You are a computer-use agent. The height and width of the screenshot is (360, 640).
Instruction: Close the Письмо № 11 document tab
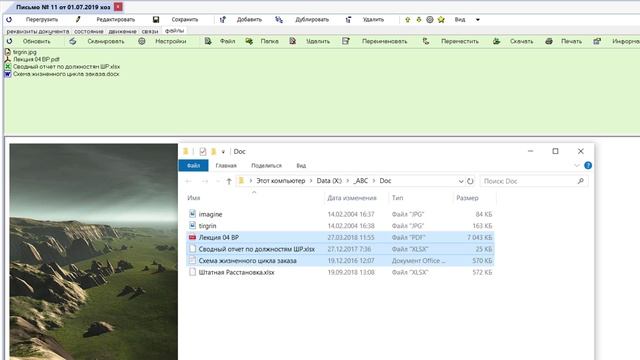[x=118, y=7]
